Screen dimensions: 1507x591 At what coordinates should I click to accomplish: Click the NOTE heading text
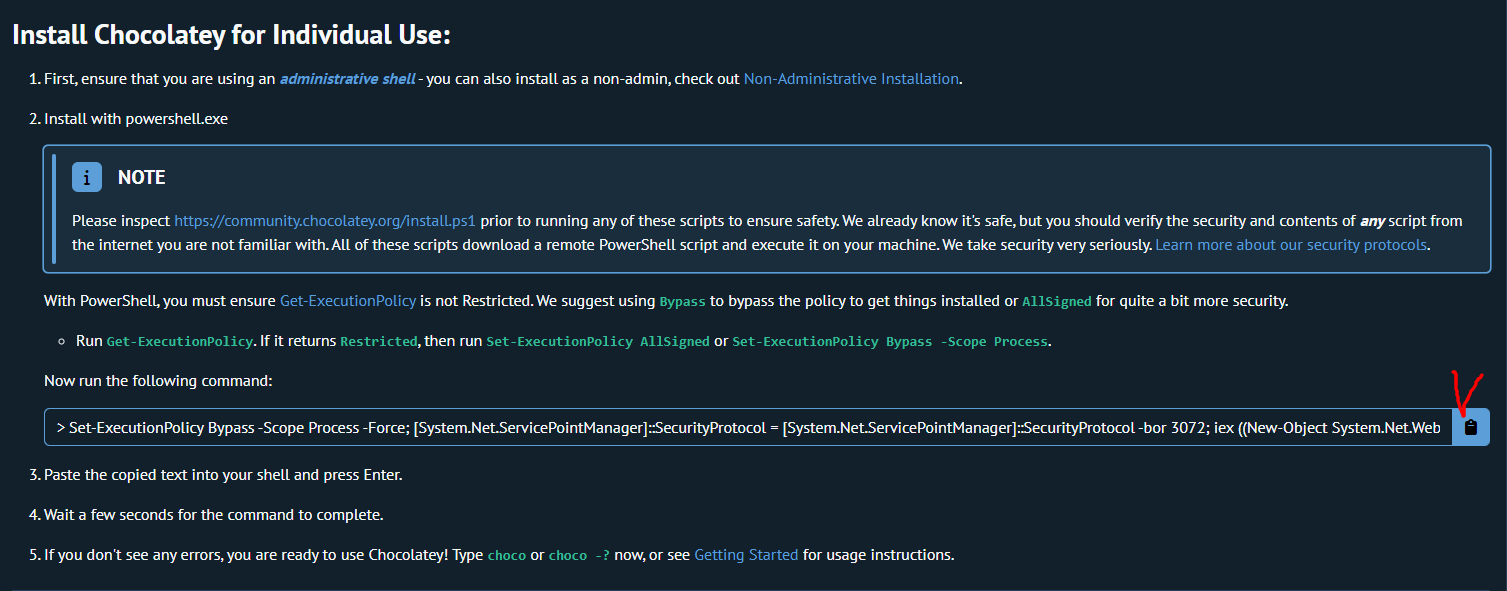click(x=142, y=177)
